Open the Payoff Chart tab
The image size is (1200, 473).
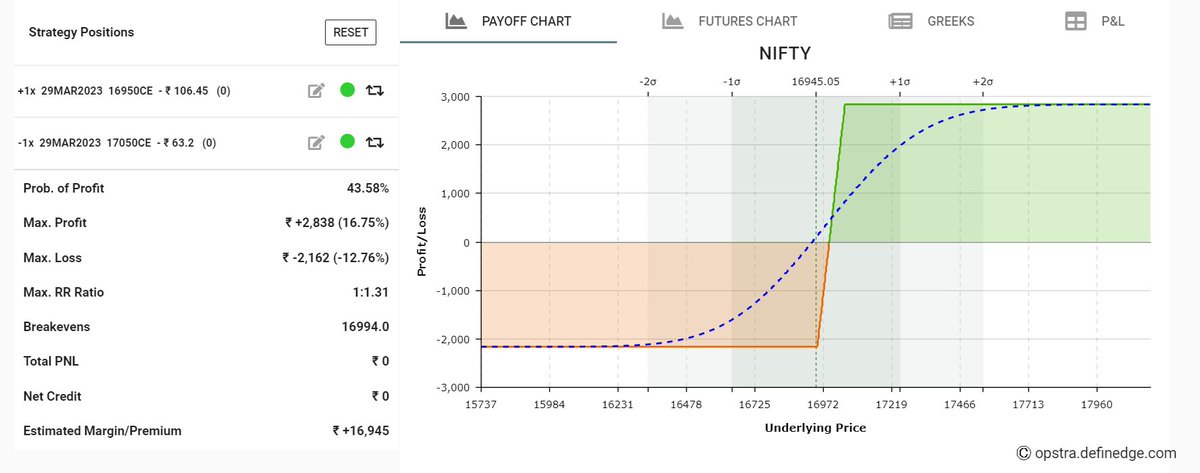tap(508, 21)
